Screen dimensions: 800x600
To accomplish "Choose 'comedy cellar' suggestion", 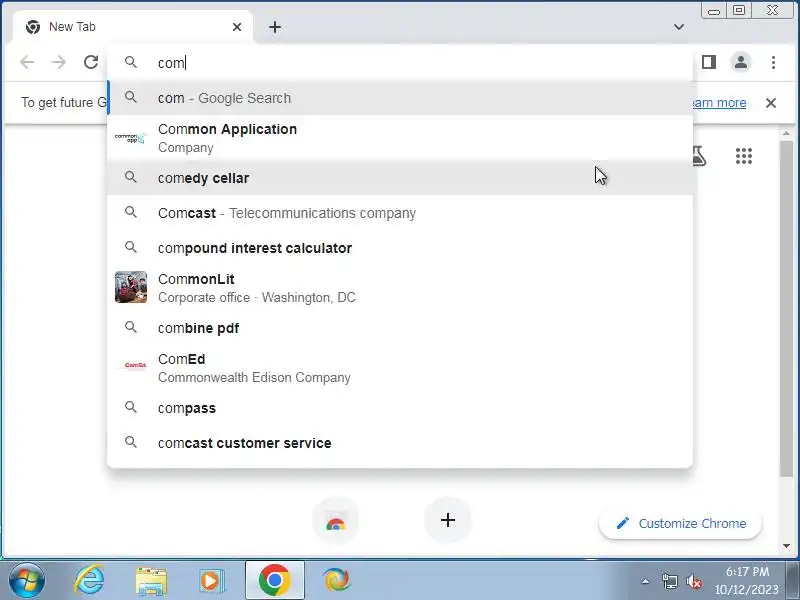I will (400, 178).
